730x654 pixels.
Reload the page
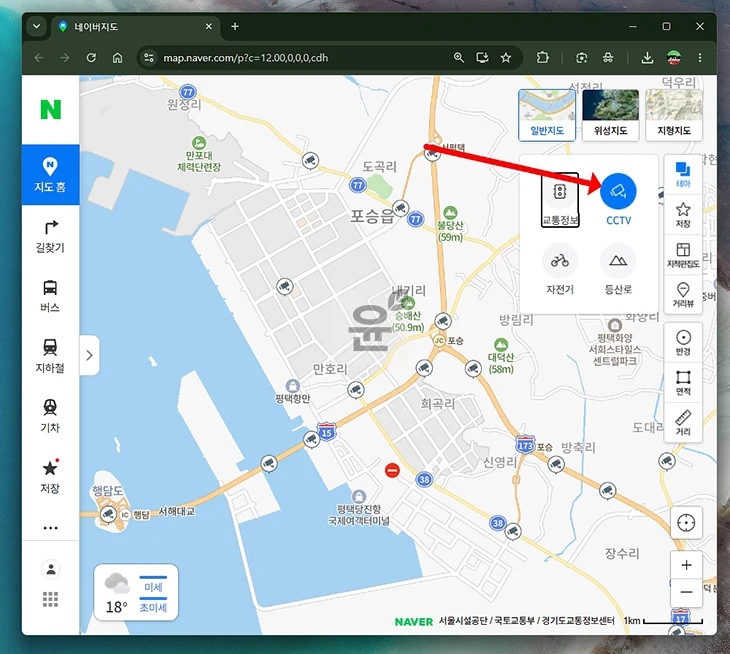(x=91, y=58)
